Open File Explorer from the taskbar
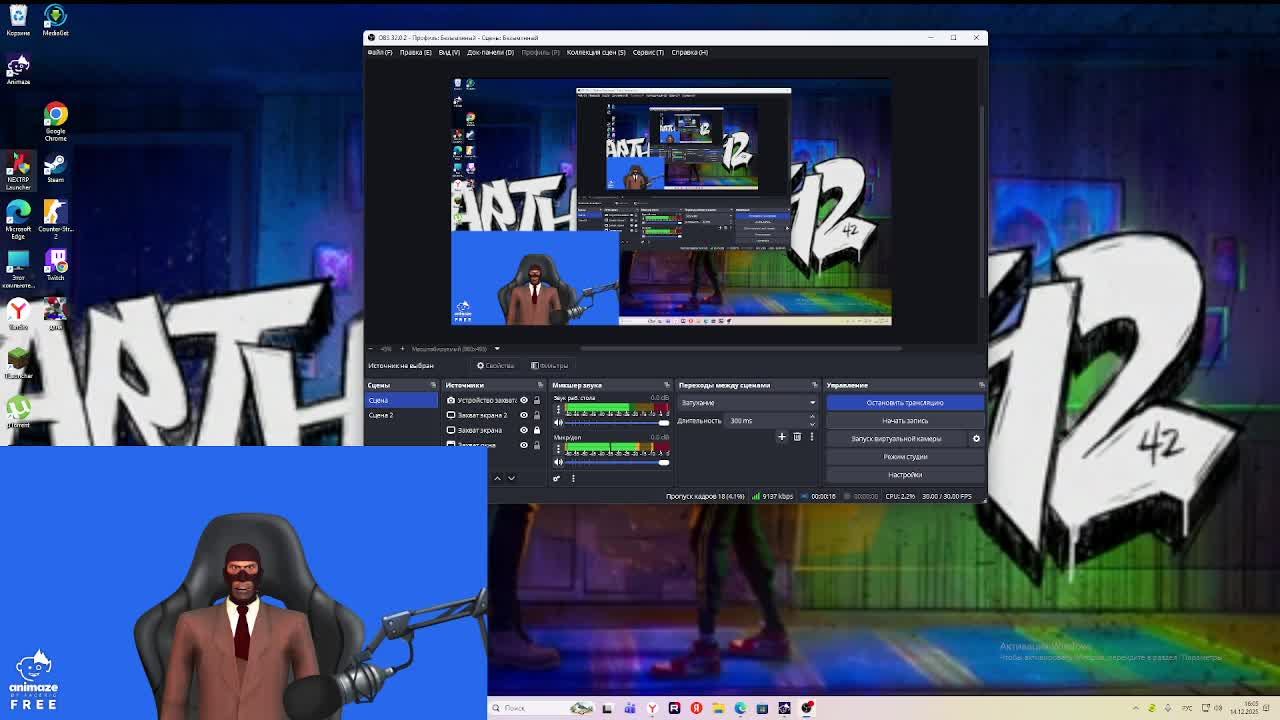 pyautogui.click(x=718, y=708)
